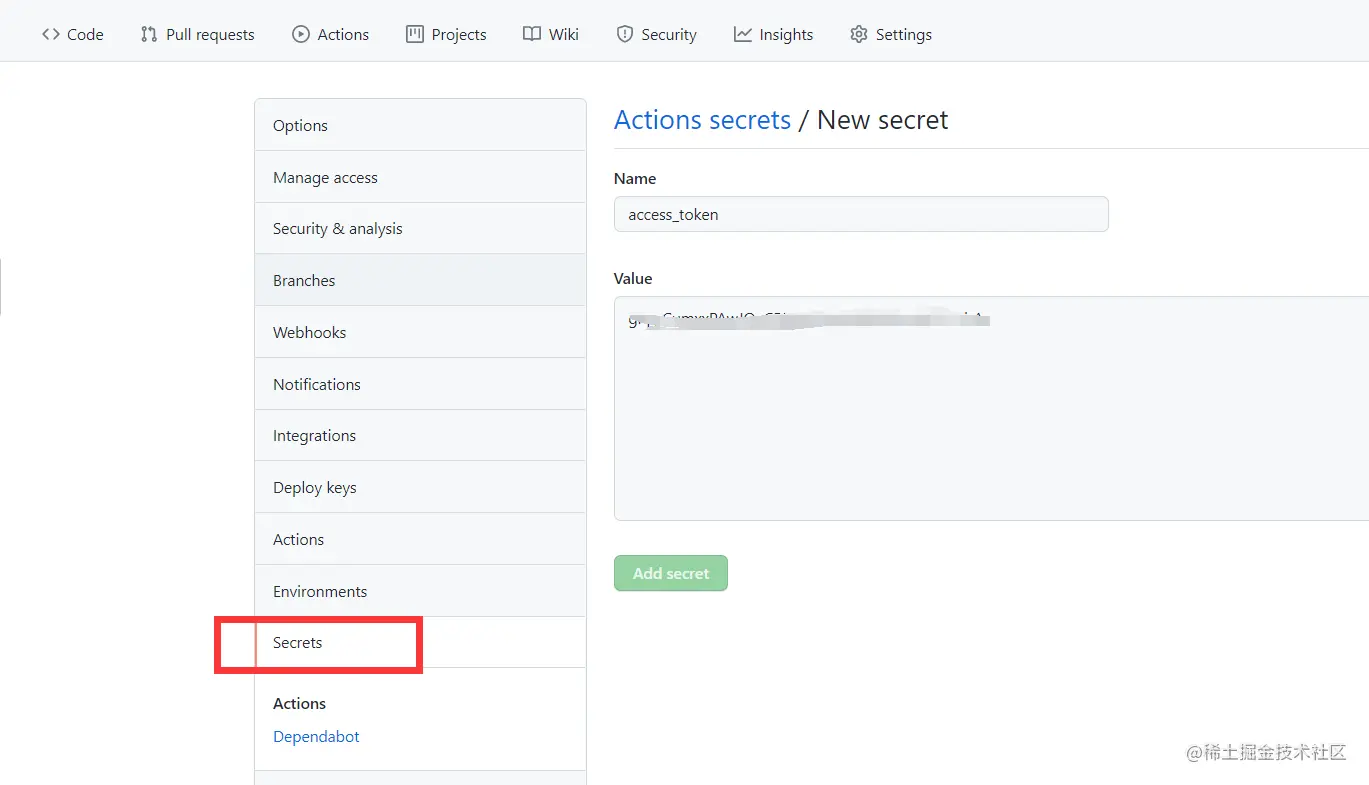Viewport: 1369px width, 785px height.
Task: Open the Deploy keys section
Action: tap(314, 488)
